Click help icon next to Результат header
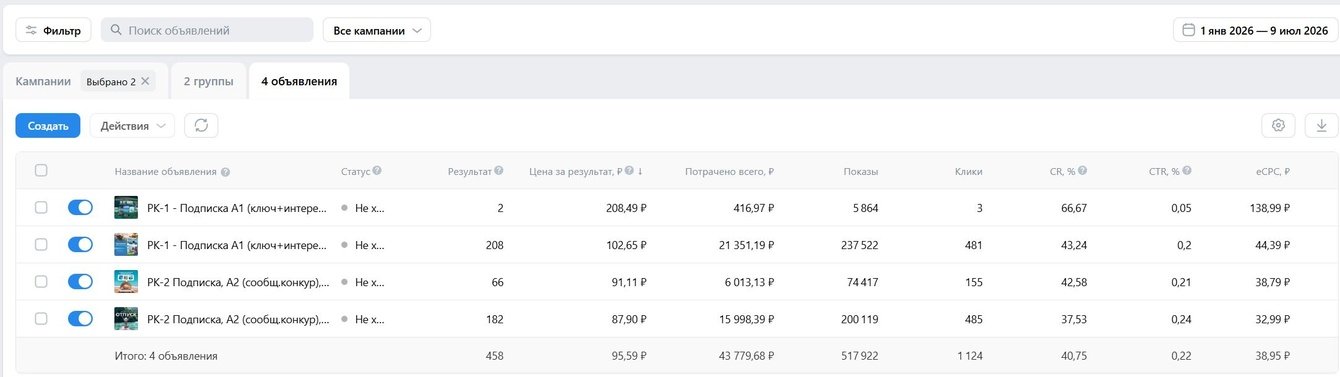This screenshot has height=377, width=1340. pyautogui.click(x=498, y=171)
